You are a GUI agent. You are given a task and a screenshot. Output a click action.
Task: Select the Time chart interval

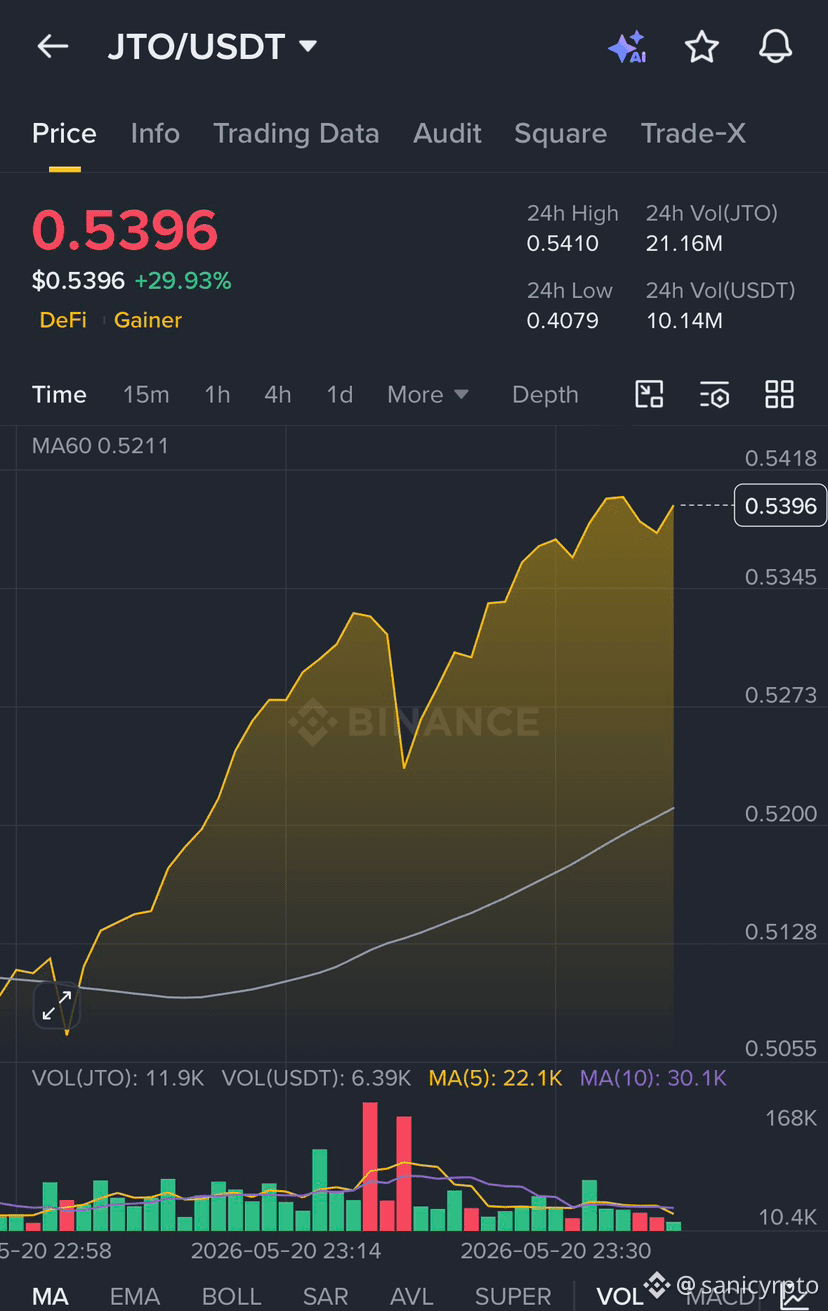pos(59,395)
